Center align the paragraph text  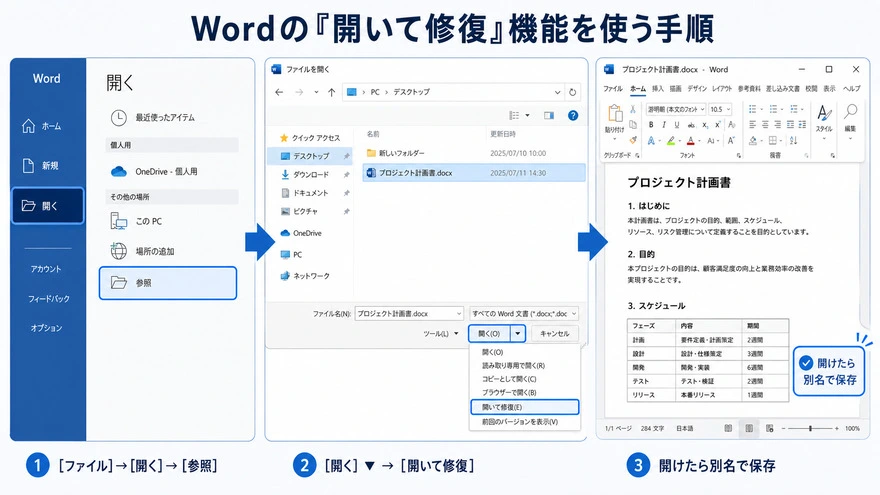coord(765,125)
